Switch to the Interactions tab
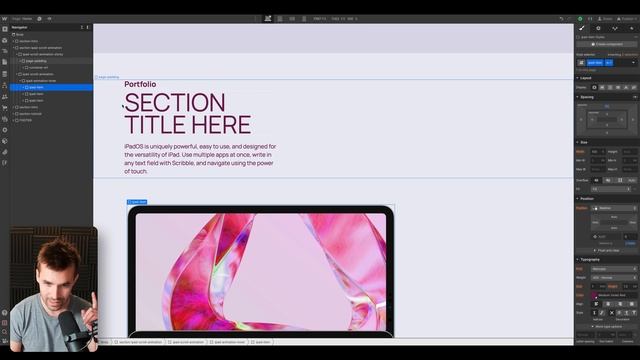The width and height of the screenshot is (640, 360). click(x=615, y=28)
